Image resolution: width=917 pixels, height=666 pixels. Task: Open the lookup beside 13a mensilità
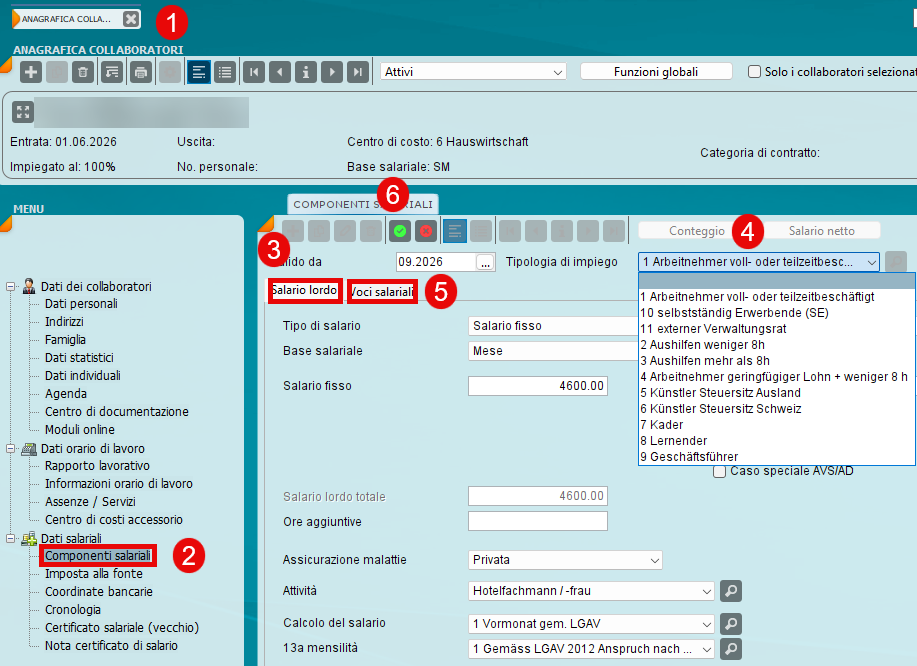(731, 648)
